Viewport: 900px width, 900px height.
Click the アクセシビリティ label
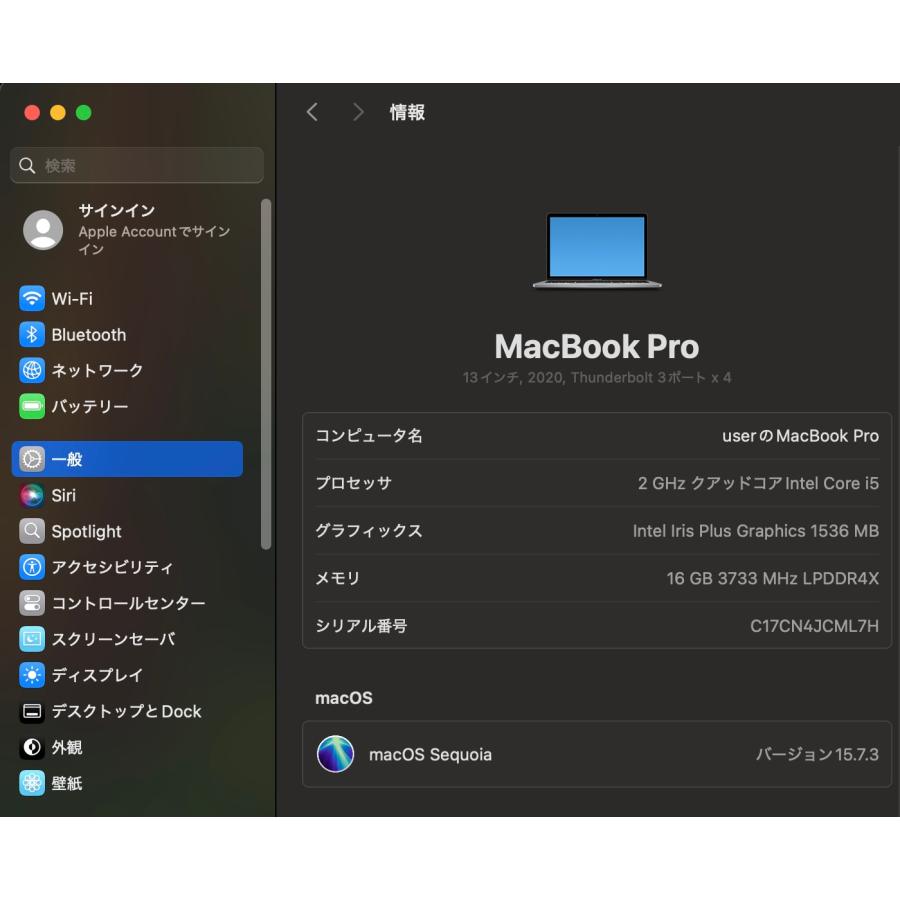(112, 568)
